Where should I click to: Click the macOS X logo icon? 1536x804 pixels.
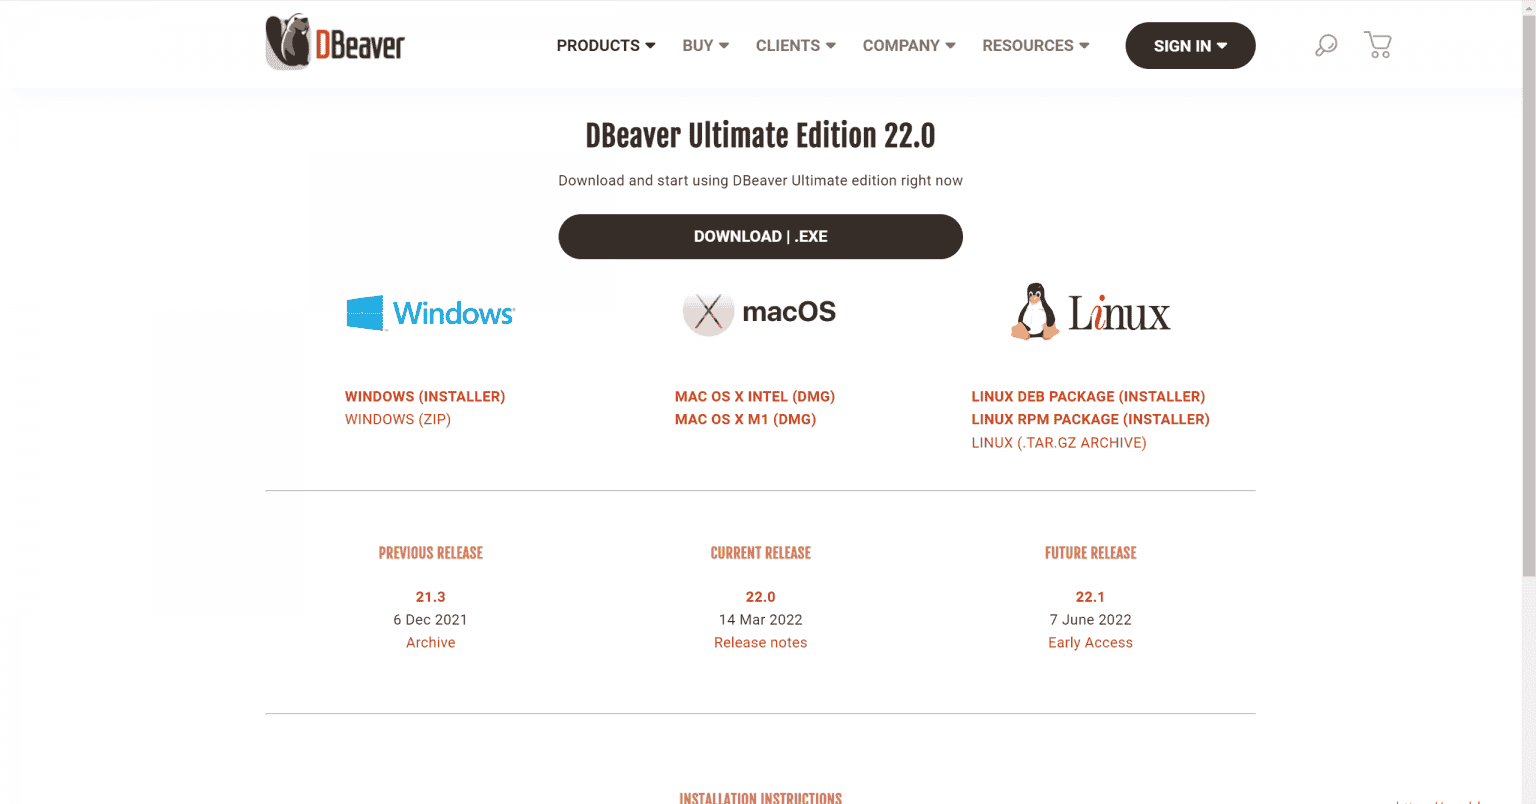(x=708, y=313)
